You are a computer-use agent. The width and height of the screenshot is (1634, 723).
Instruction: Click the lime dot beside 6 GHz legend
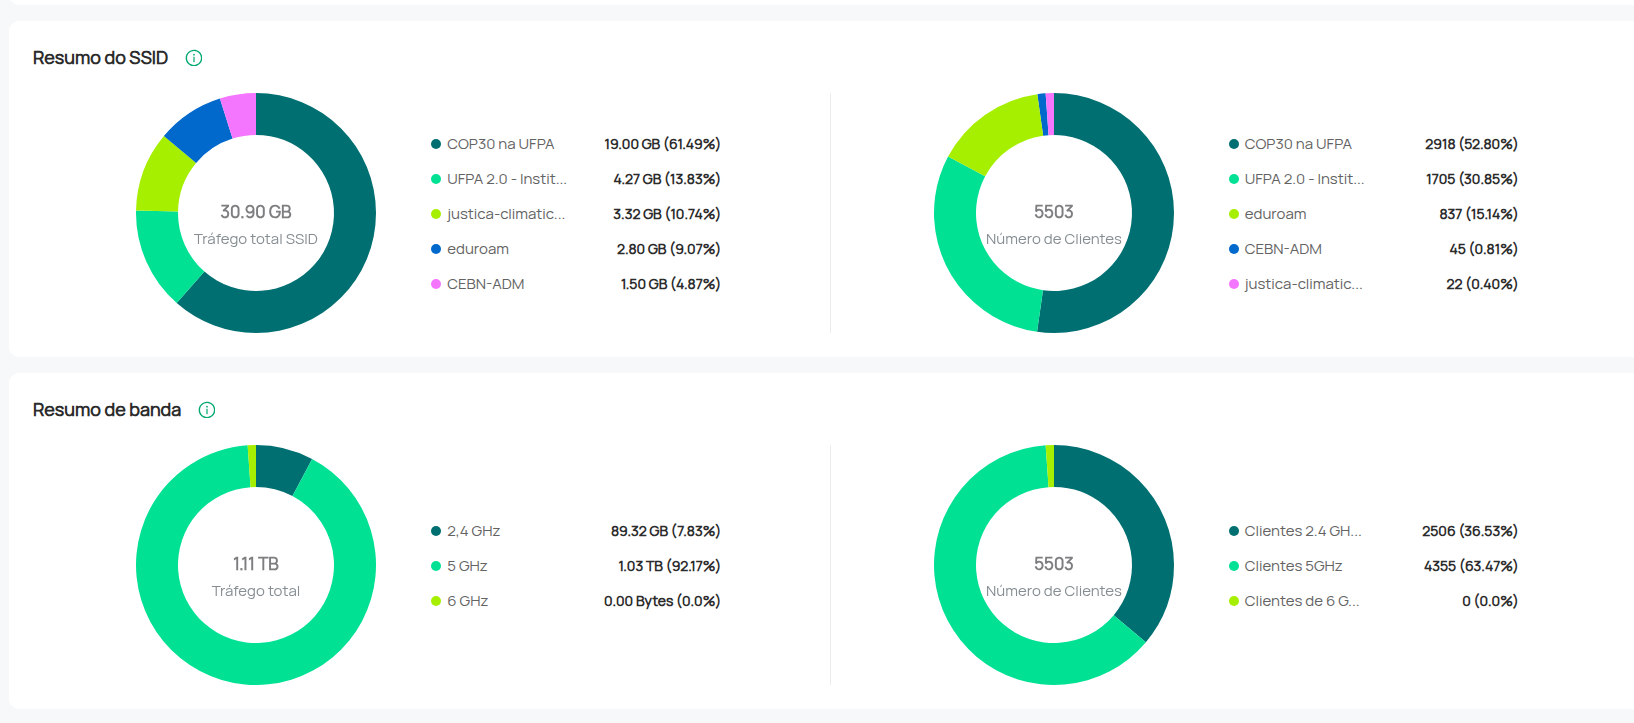point(436,601)
